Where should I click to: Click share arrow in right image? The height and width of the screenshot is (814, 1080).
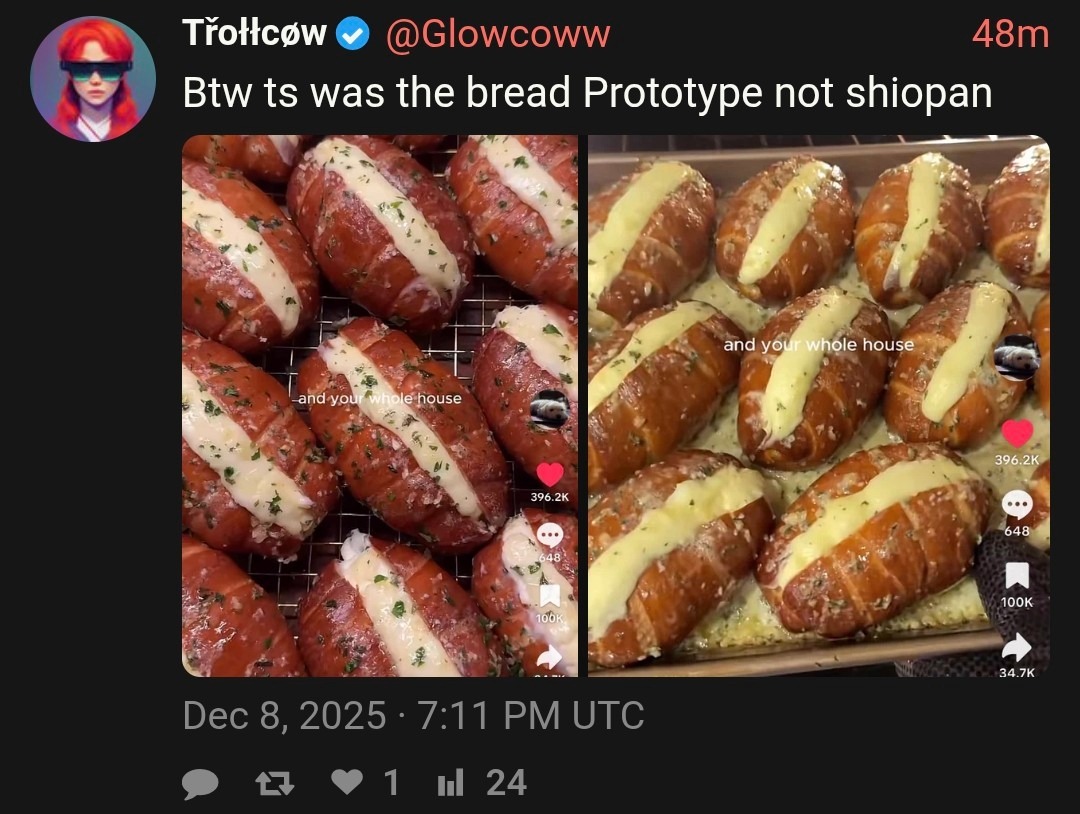pos(1017,647)
